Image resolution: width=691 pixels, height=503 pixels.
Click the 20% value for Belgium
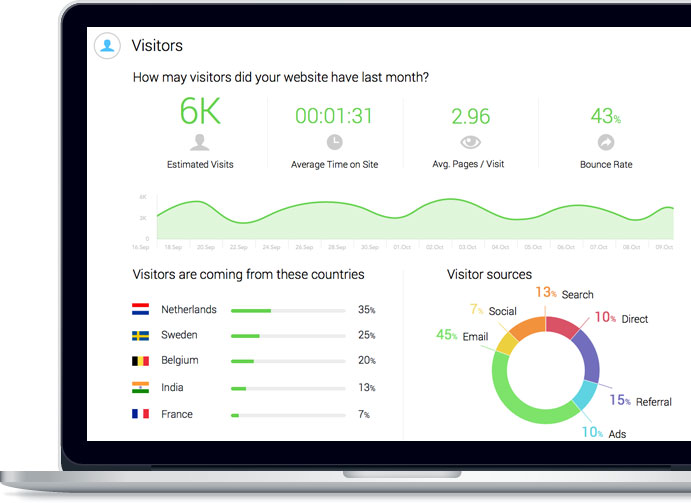coord(367,360)
